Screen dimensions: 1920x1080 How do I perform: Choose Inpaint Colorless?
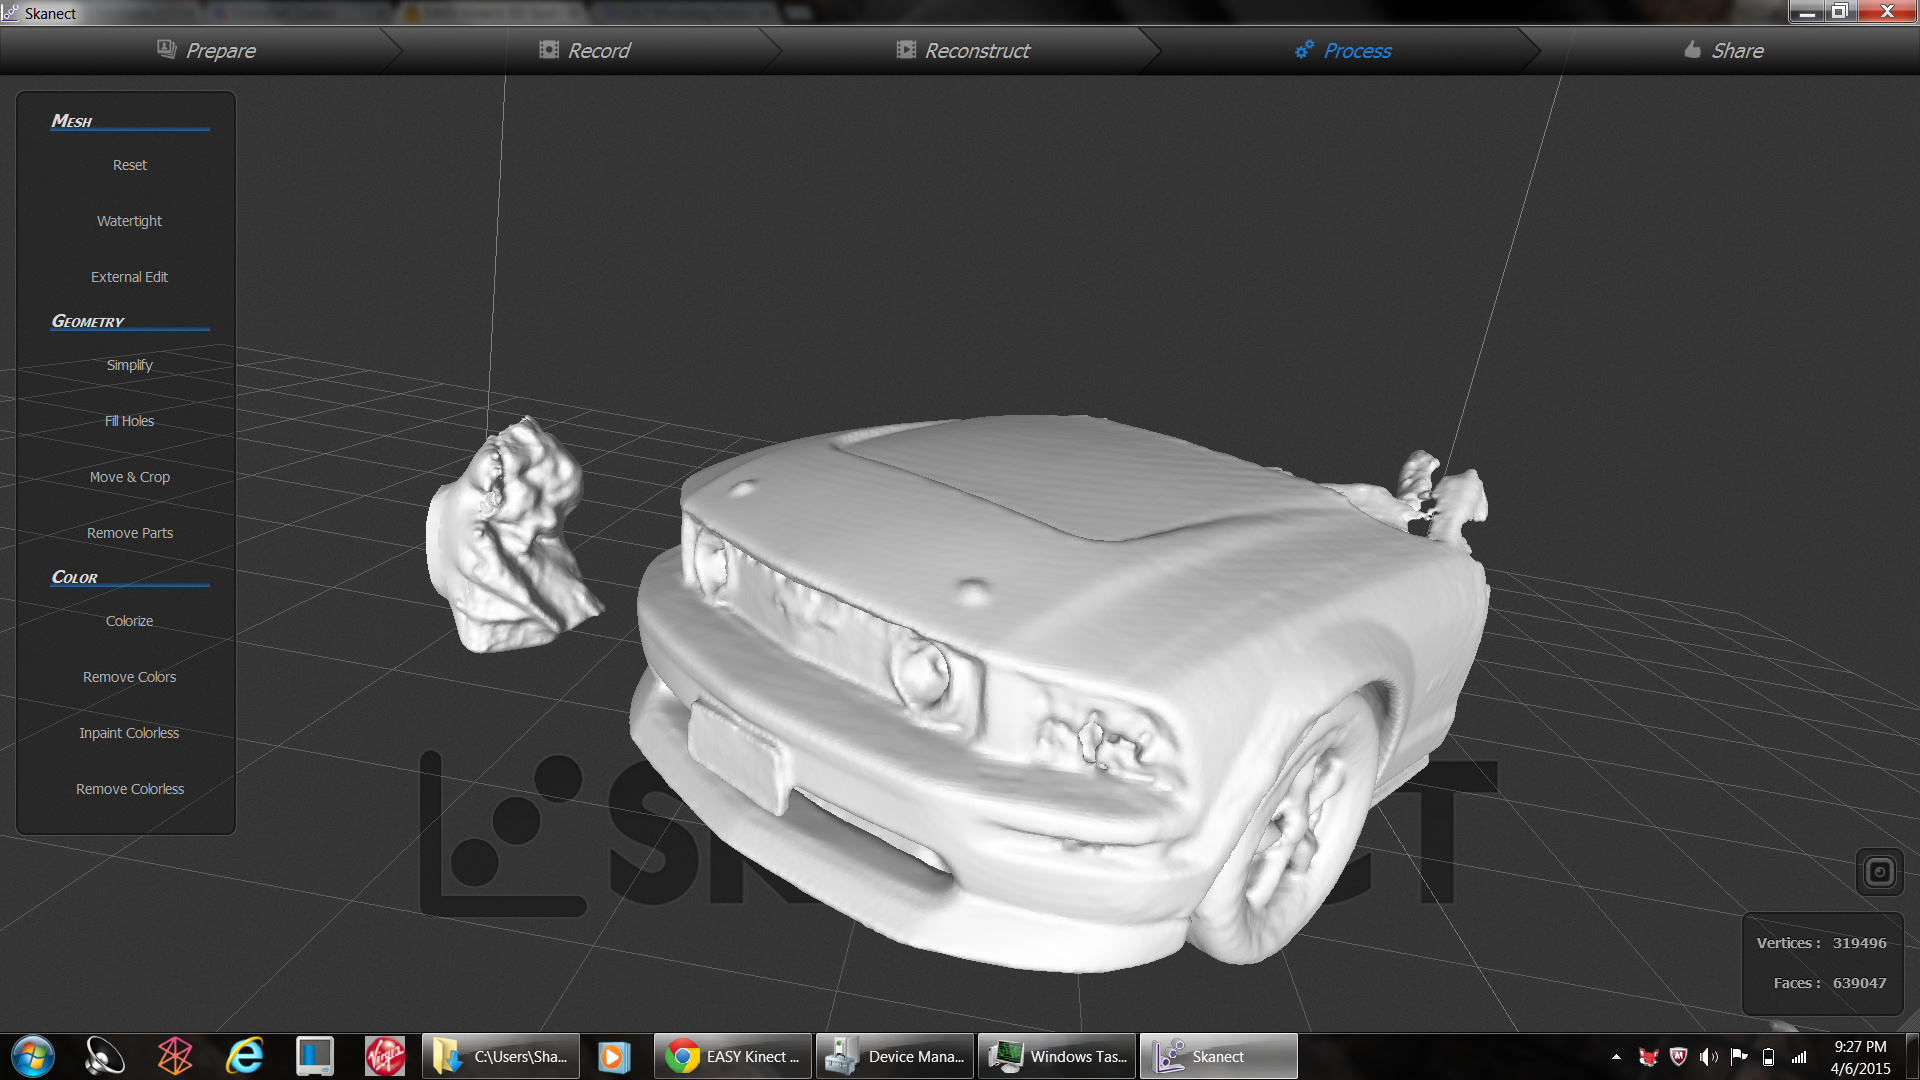[x=129, y=733]
